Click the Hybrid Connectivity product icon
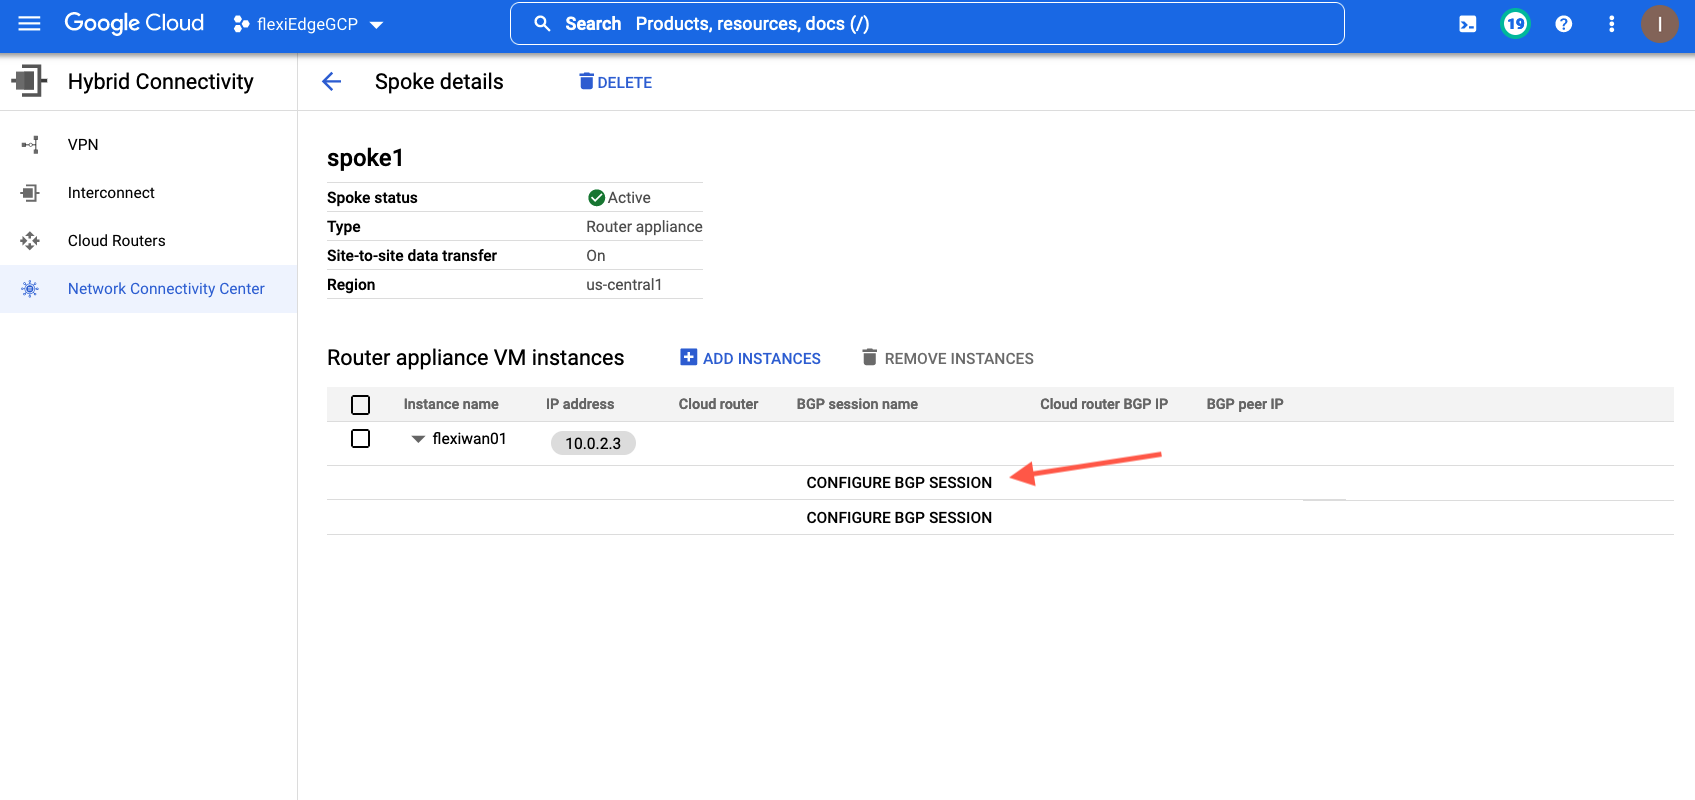The image size is (1695, 800). click(x=30, y=81)
